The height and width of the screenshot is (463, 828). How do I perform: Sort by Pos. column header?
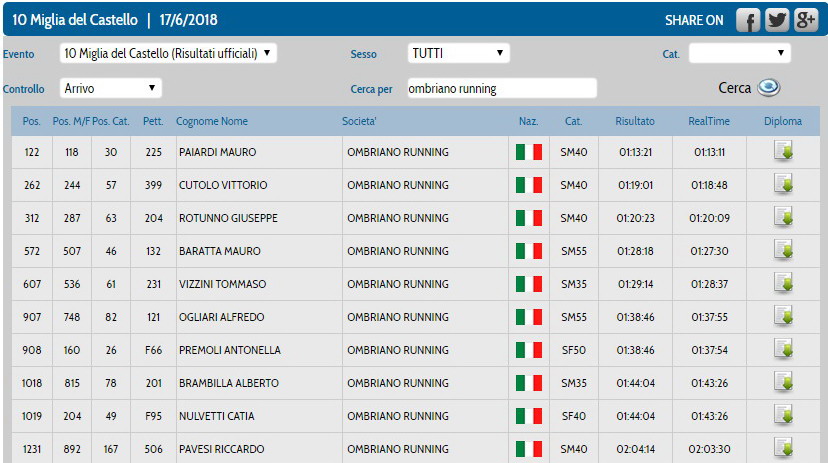32,122
